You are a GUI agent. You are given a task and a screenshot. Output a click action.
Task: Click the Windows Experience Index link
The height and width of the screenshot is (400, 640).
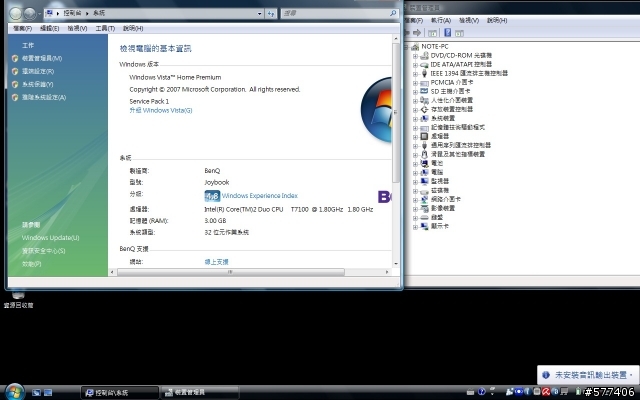tap(260, 196)
